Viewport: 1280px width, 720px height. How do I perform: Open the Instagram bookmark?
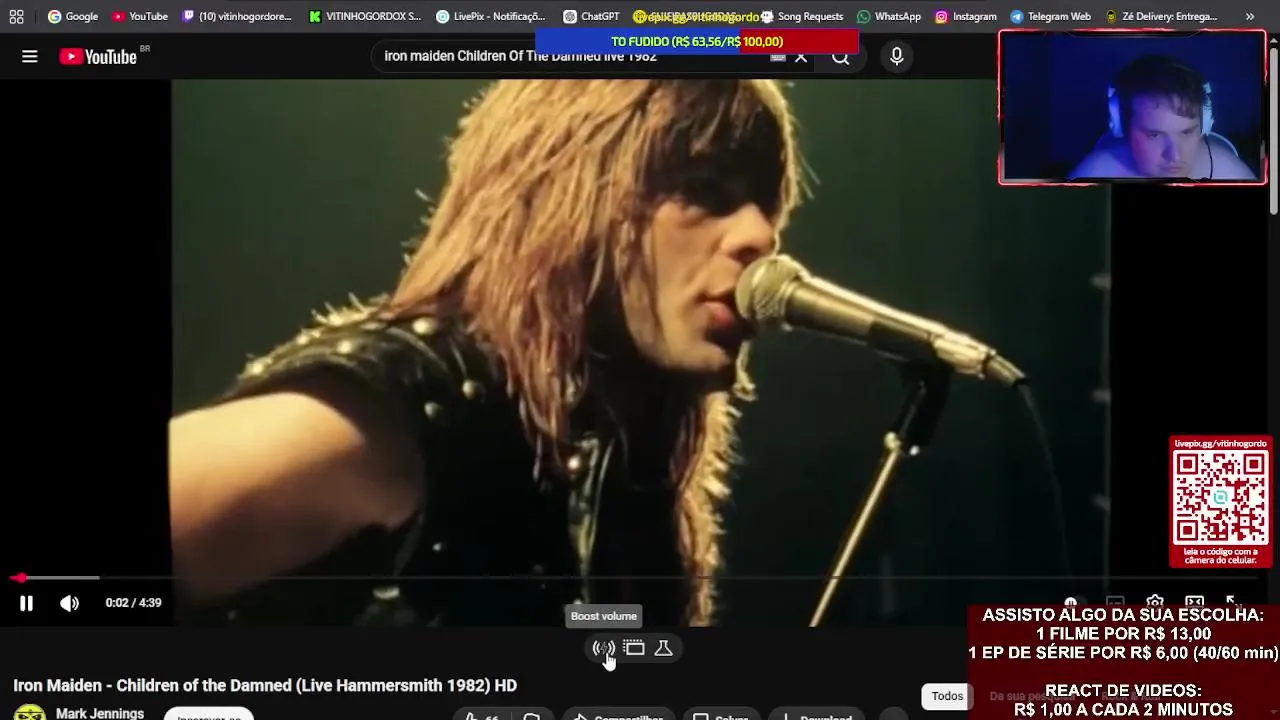[x=966, y=16]
